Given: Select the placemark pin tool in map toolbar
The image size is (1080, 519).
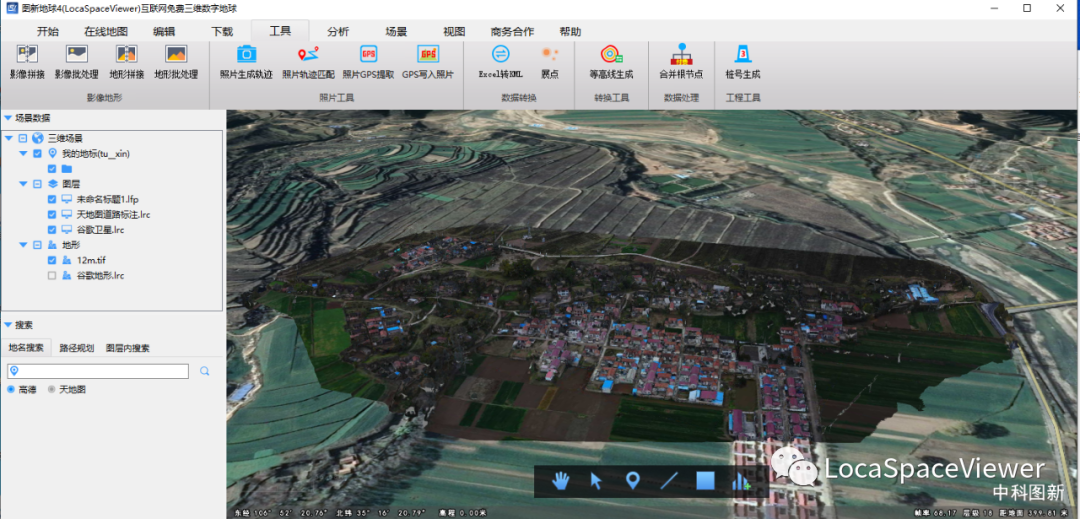Looking at the screenshot, I should (x=632, y=480).
